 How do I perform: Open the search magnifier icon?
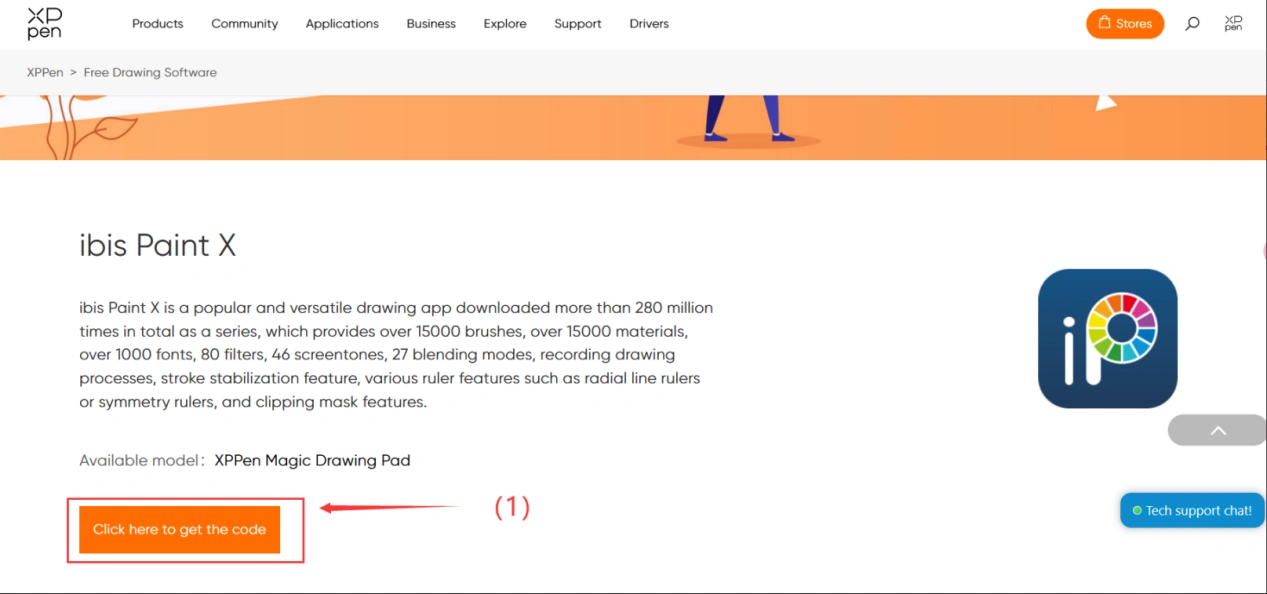[x=1192, y=23]
